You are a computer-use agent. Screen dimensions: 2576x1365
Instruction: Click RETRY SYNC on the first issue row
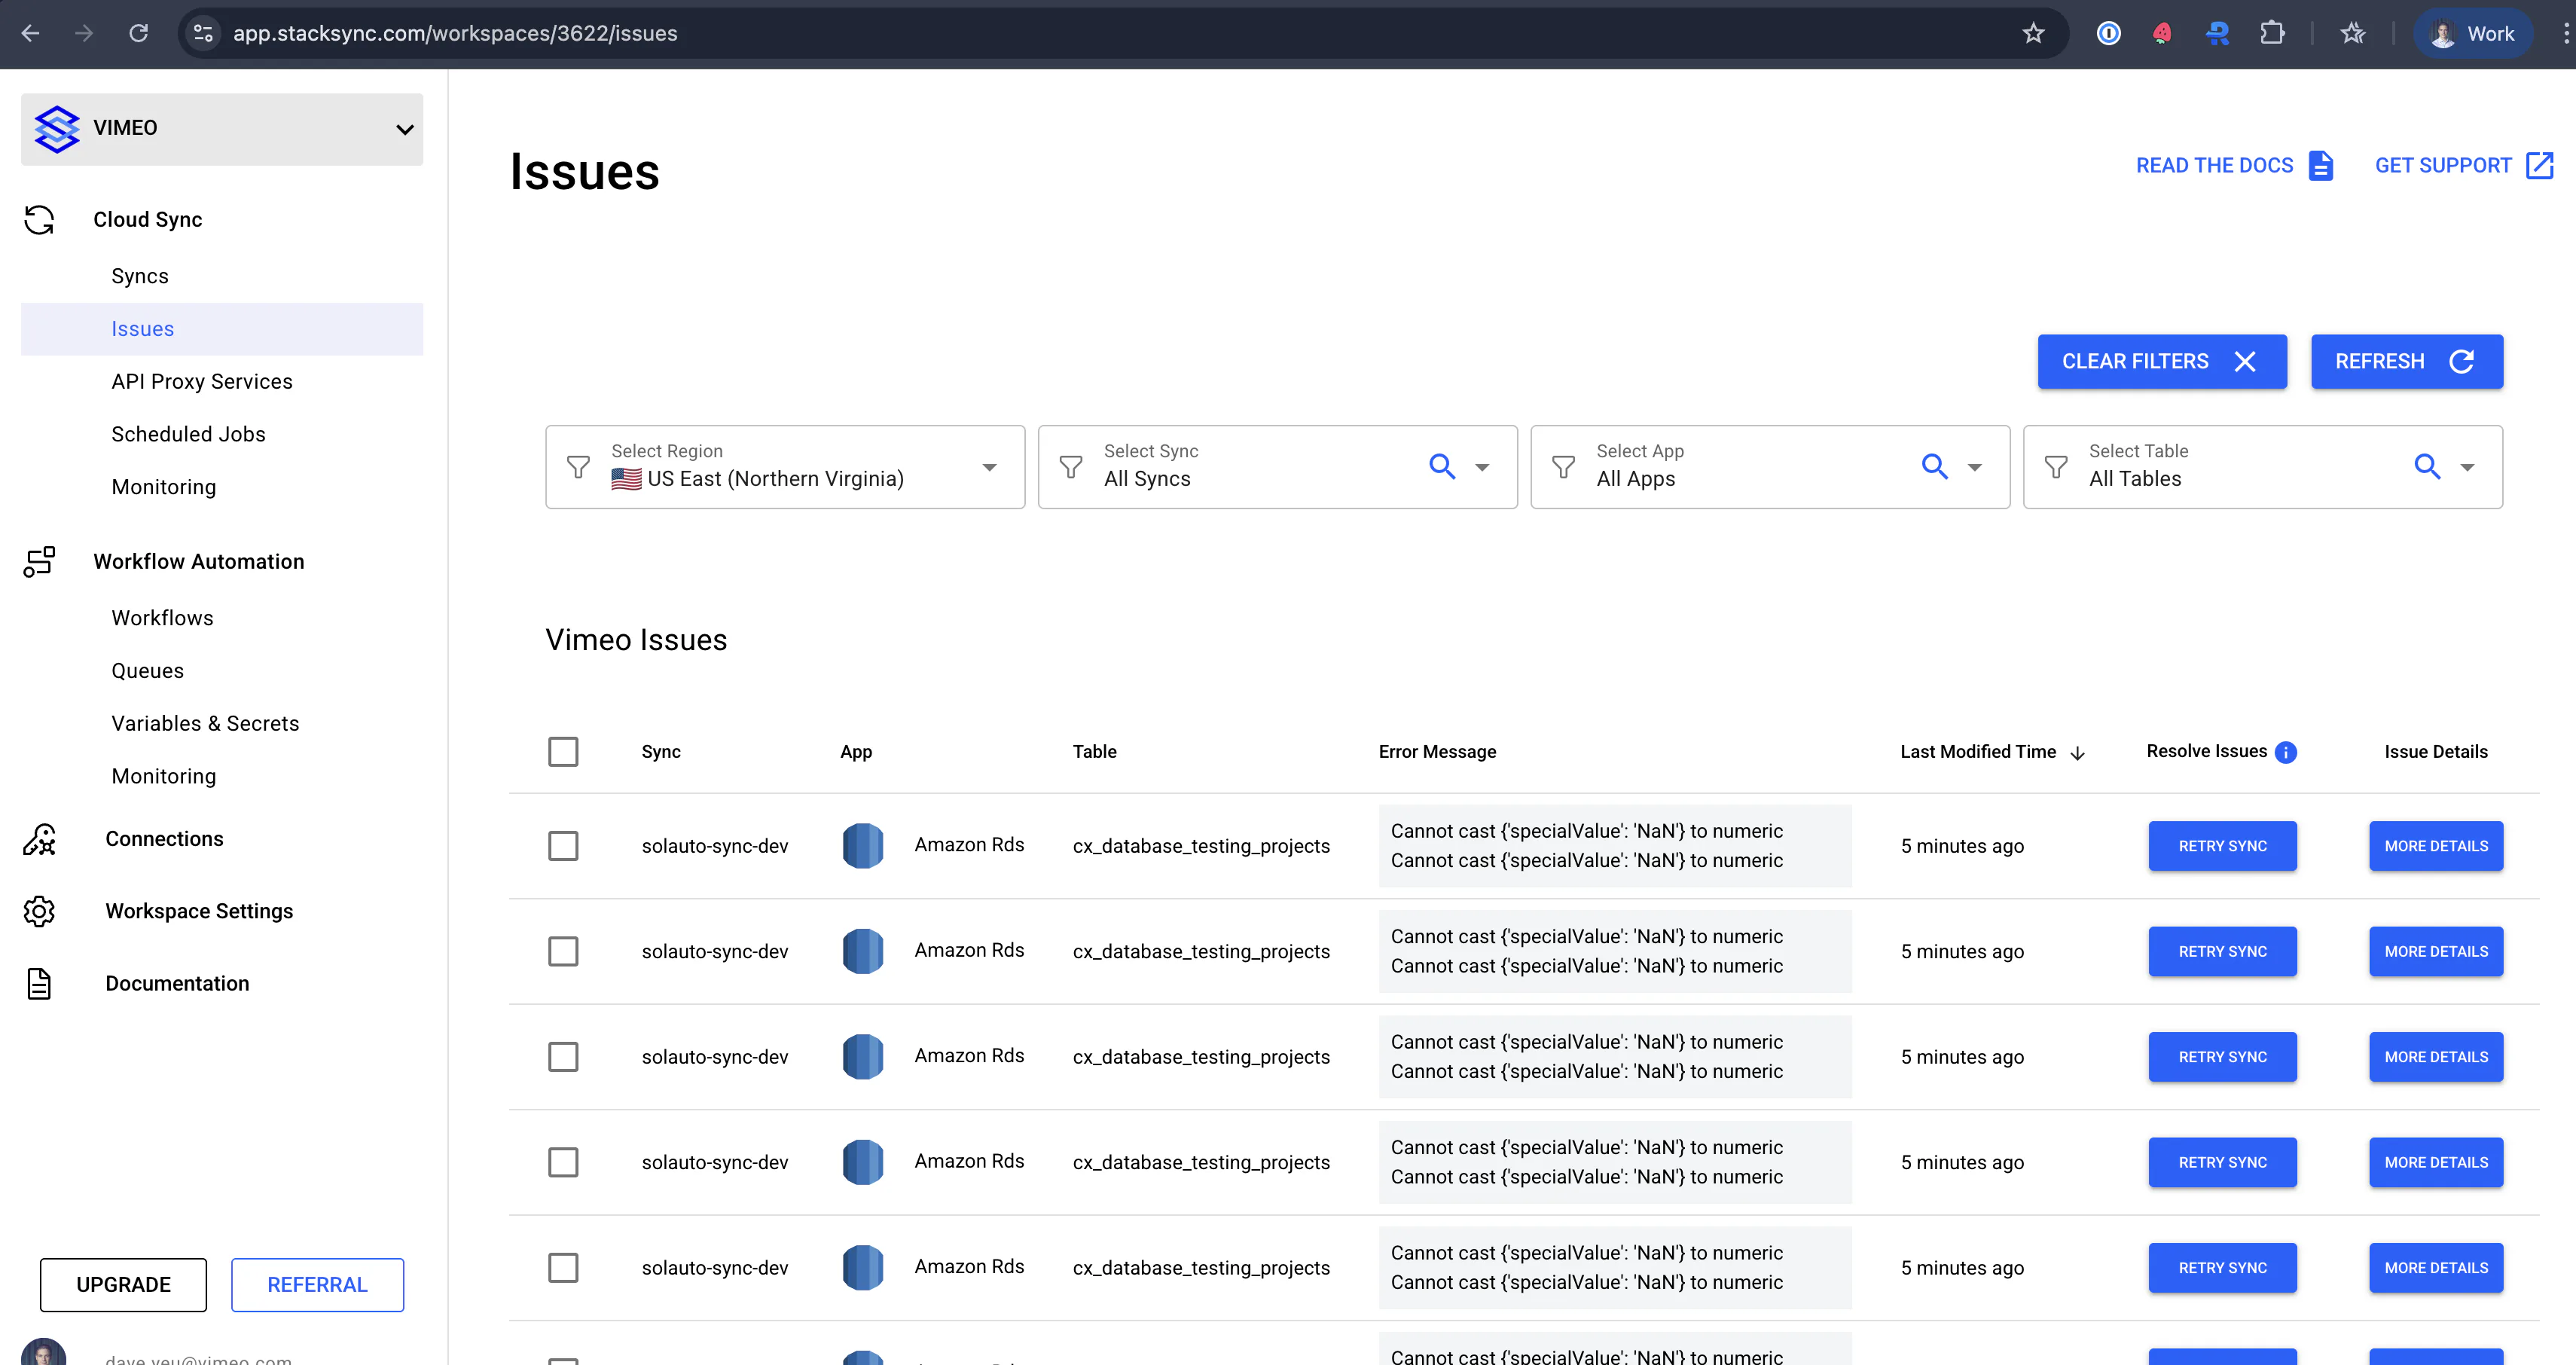pyautogui.click(x=2222, y=846)
